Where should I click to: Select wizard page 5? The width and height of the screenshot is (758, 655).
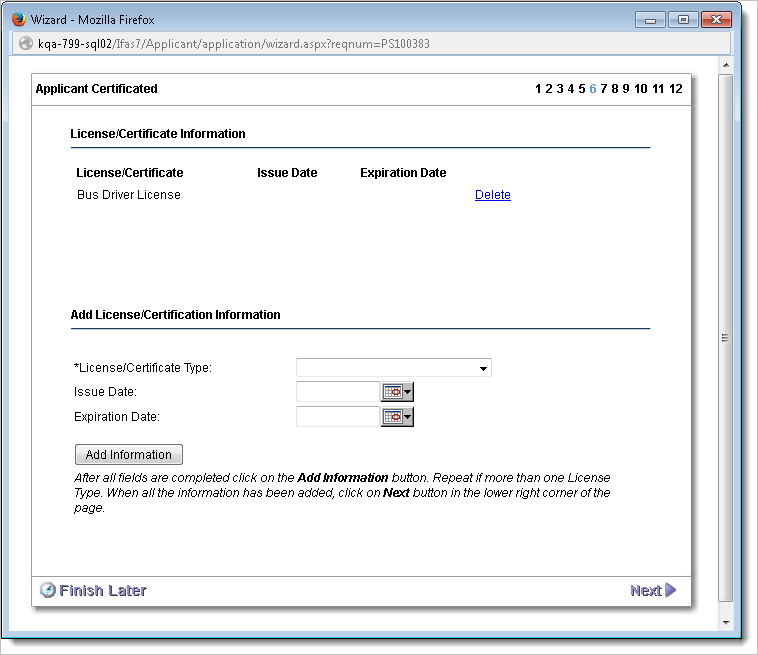tap(582, 89)
